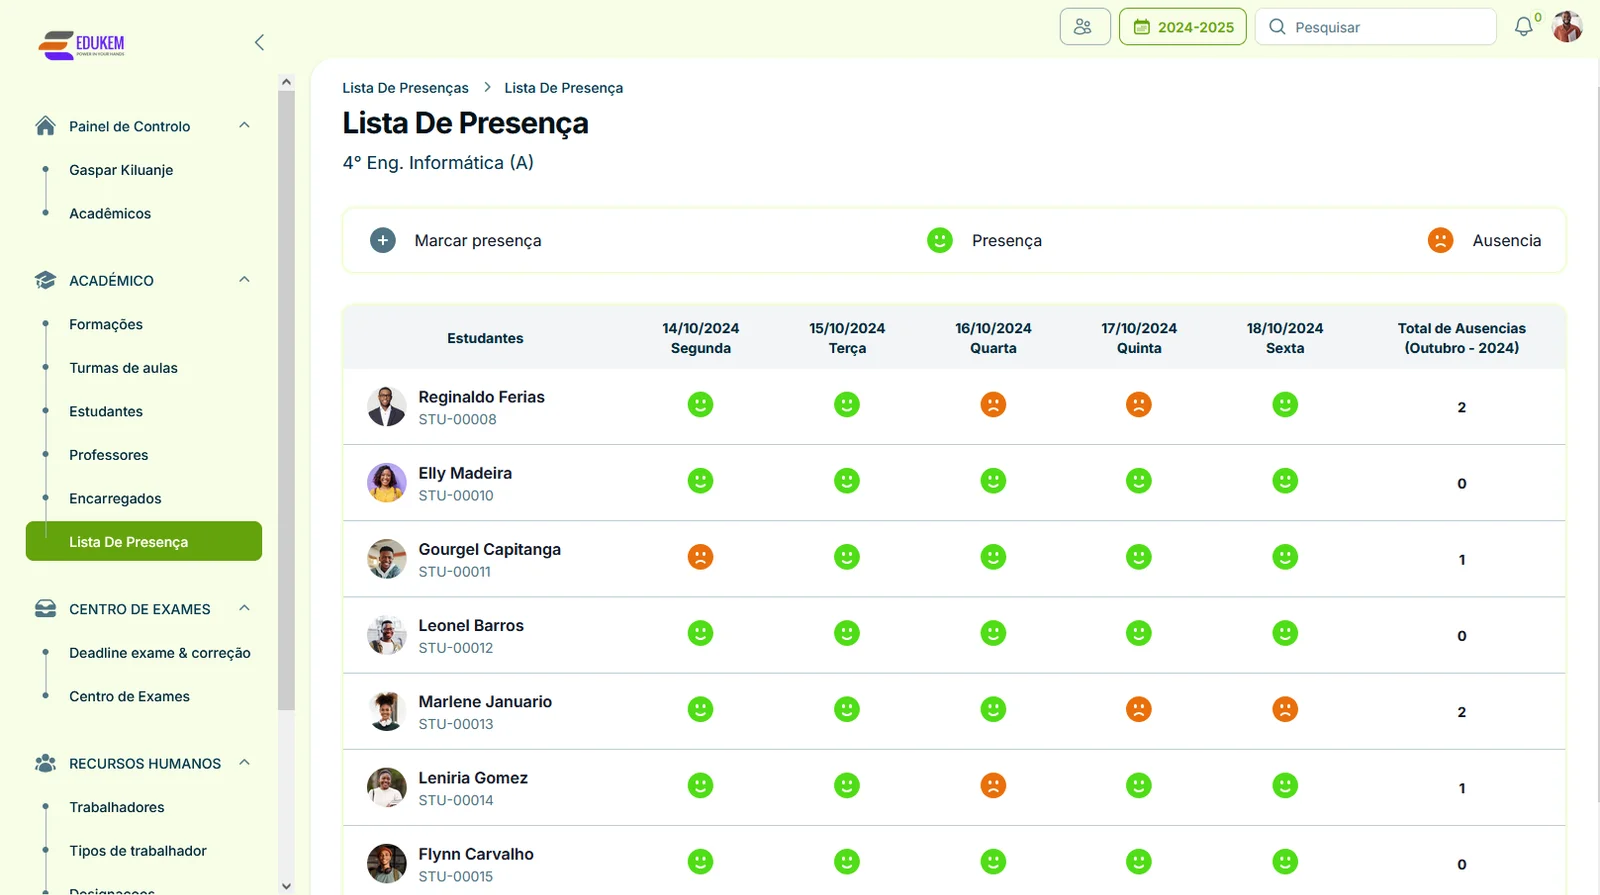Open Turmas de aulas in sidebar
Screen dimensions: 1600x895
(x=123, y=368)
